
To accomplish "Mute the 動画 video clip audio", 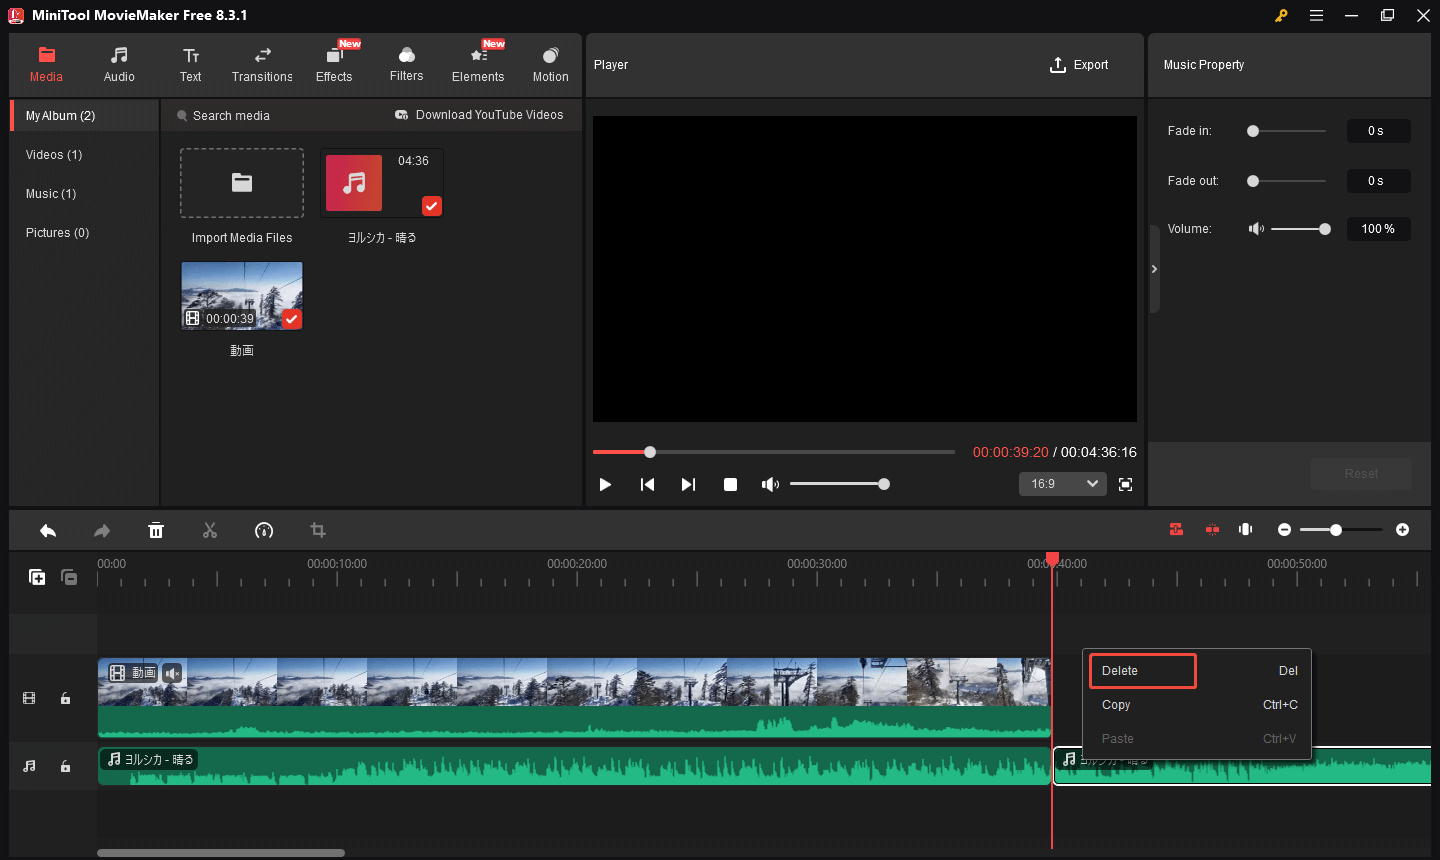I will pos(173,673).
